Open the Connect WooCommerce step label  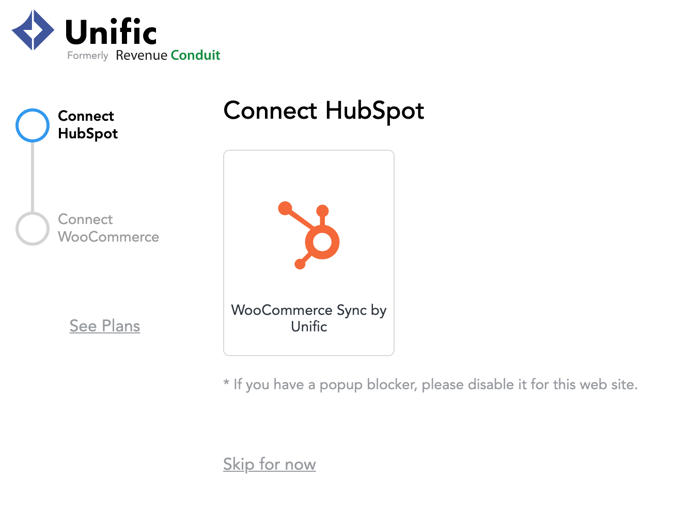108,228
